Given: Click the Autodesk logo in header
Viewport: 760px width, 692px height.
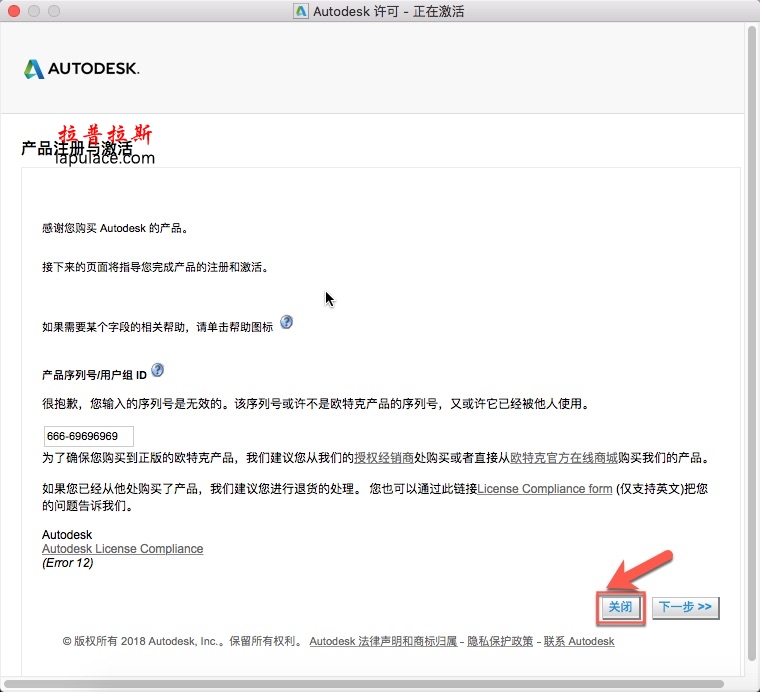Looking at the screenshot, I should click(x=81, y=69).
